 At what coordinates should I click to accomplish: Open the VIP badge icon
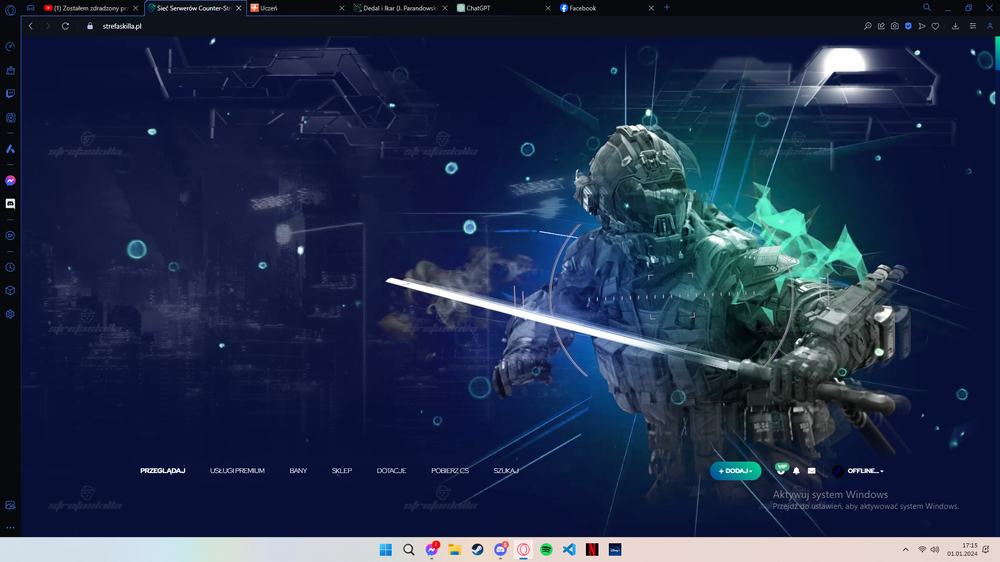click(781, 469)
